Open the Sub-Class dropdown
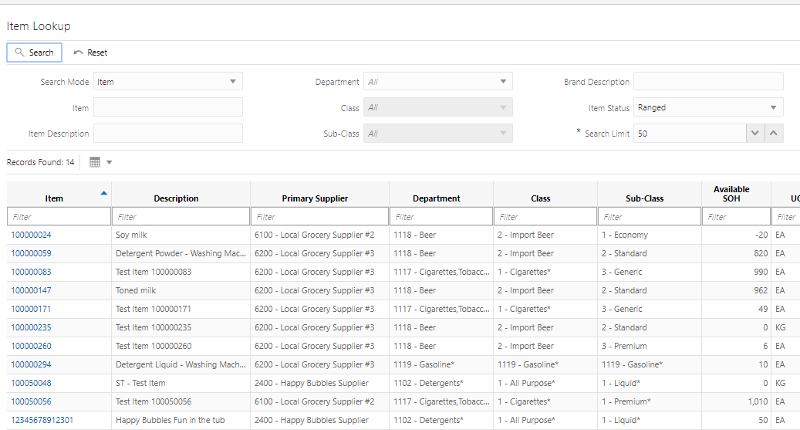 point(438,134)
